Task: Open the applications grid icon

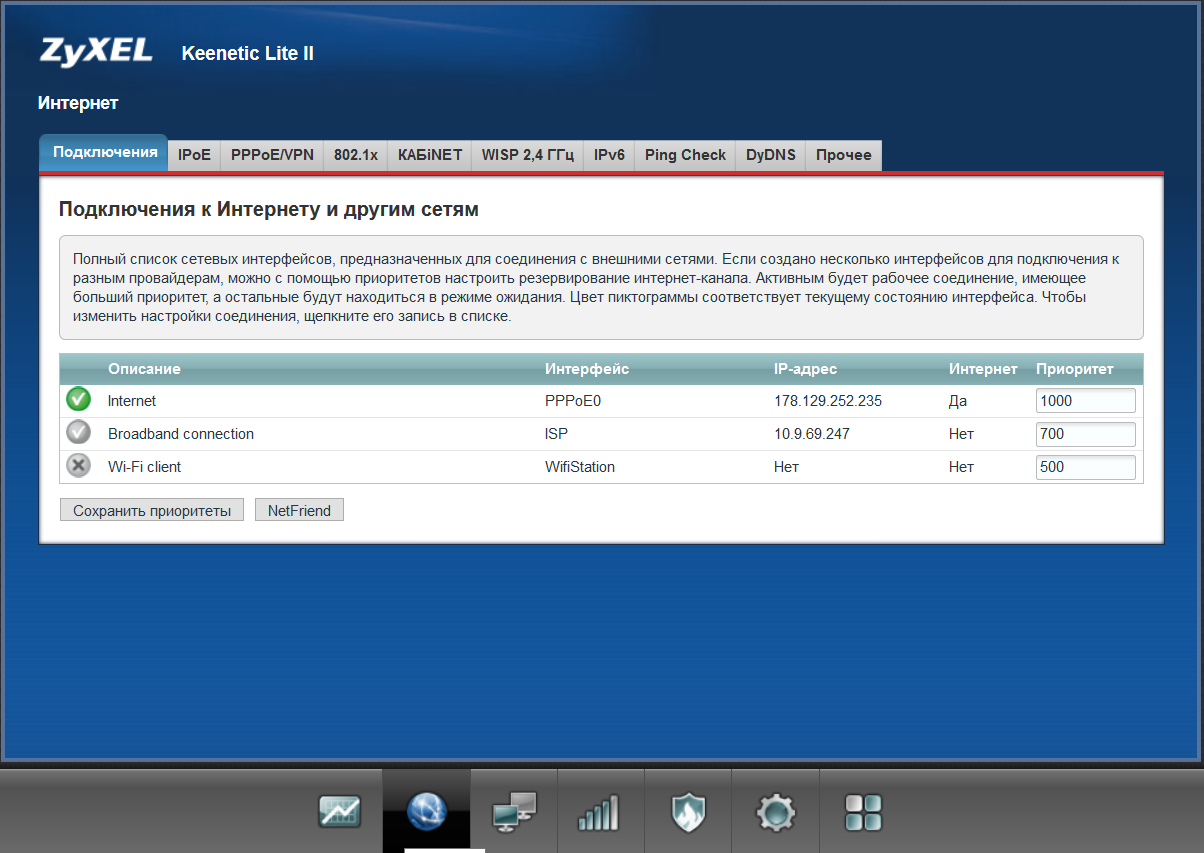Action: pos(863,812)
